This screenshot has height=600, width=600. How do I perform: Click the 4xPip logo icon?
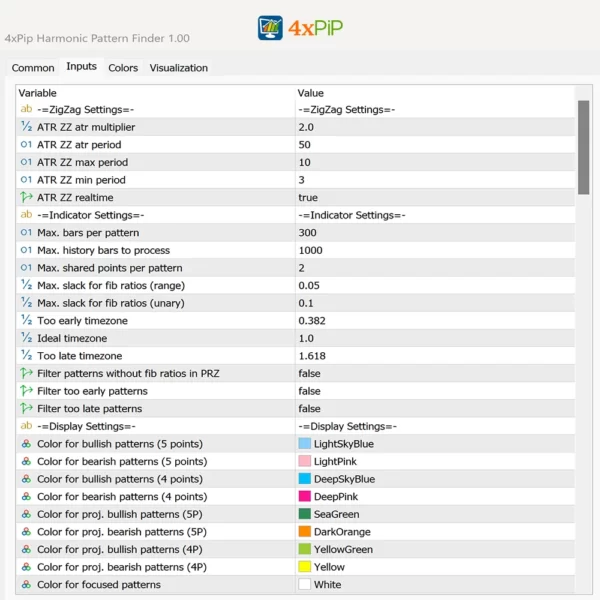270,27
